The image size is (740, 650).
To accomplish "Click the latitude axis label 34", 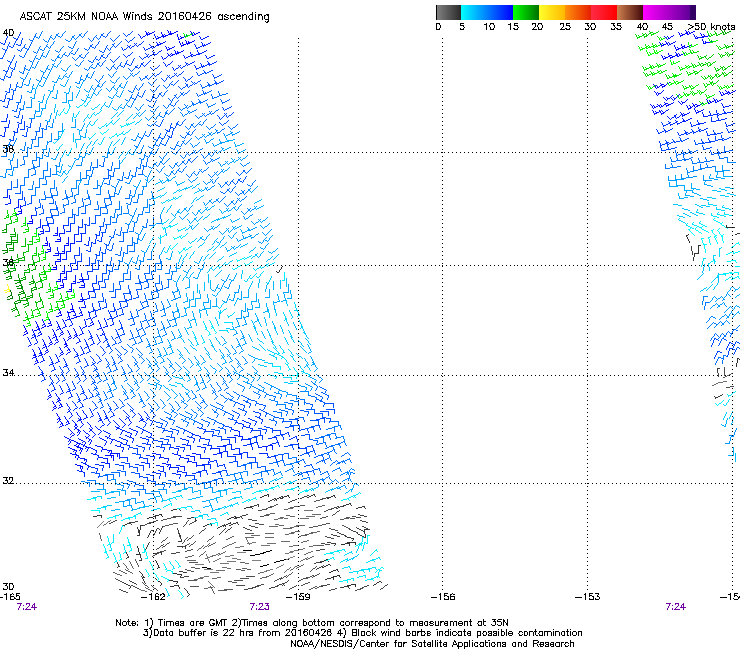I will (8, 372).
